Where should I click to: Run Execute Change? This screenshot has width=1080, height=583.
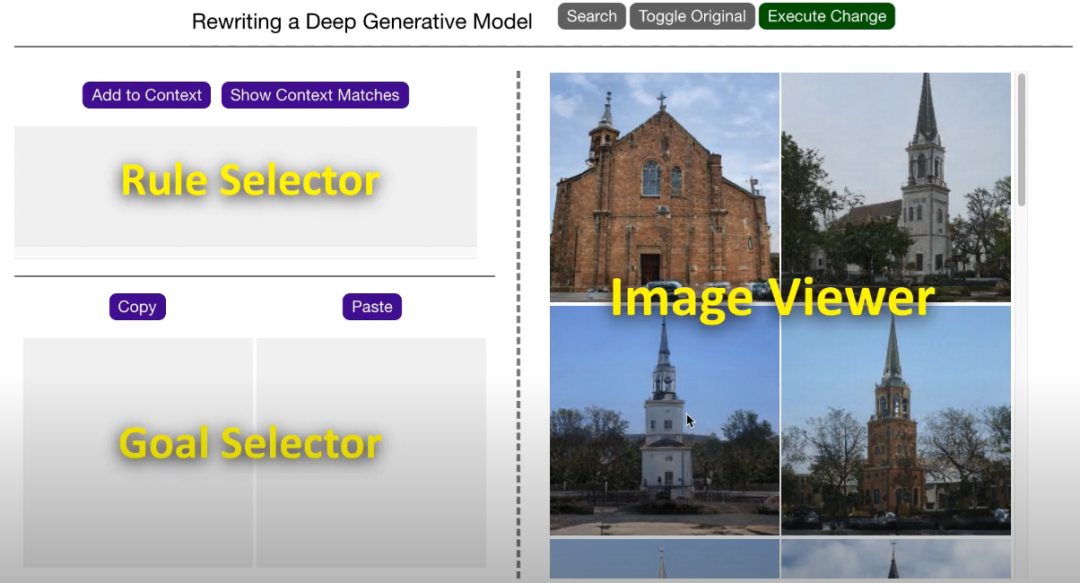point(827,16)
